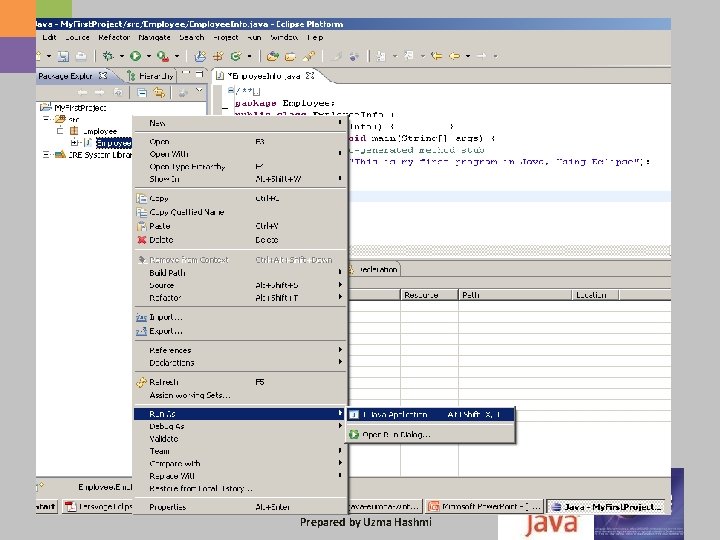Click the New Java Class toolbar icon
This screenshot has height=540, width=720.
[x=236, y=56]
